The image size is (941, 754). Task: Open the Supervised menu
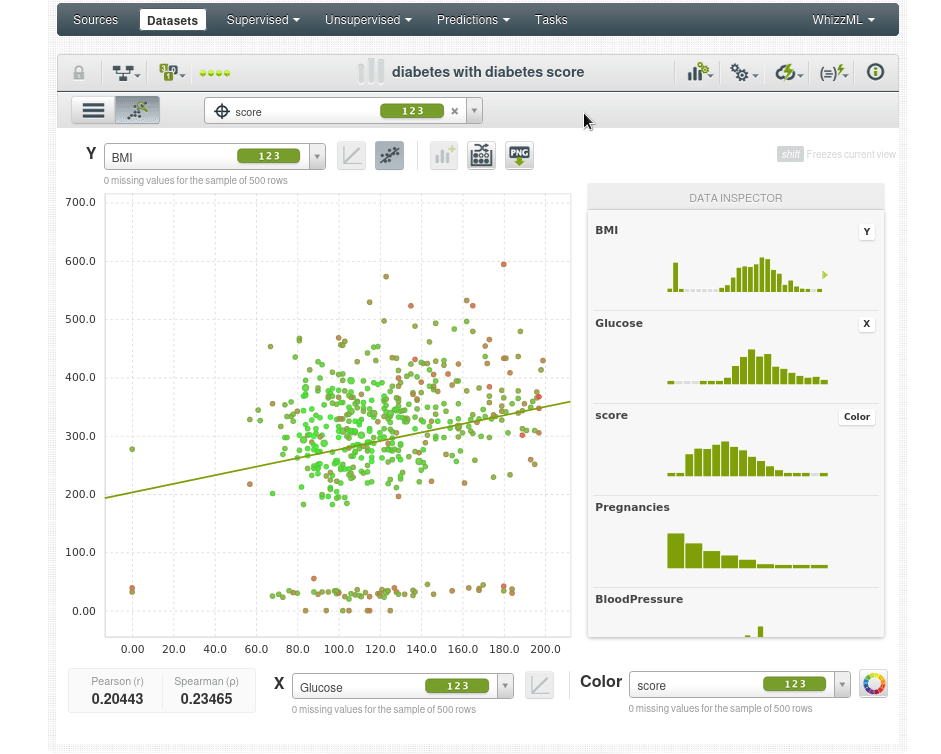tap(262, 20)
